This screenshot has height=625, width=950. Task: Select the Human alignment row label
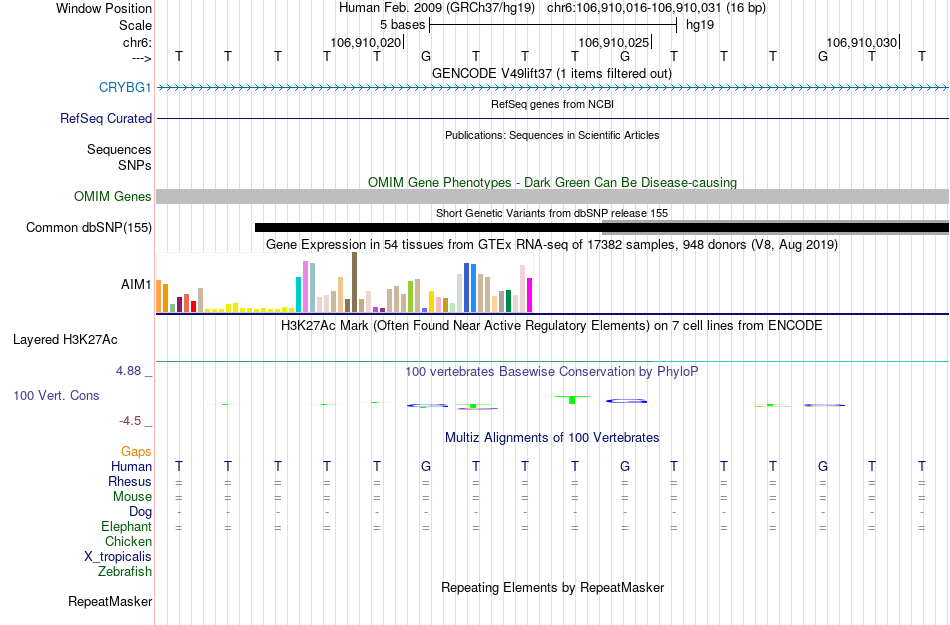click(x=131, y=466)
